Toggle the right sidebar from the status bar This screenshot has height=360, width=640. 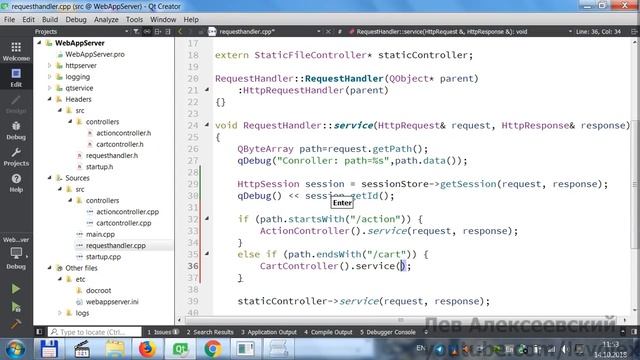pyautogui.click(x=634, y=332)
